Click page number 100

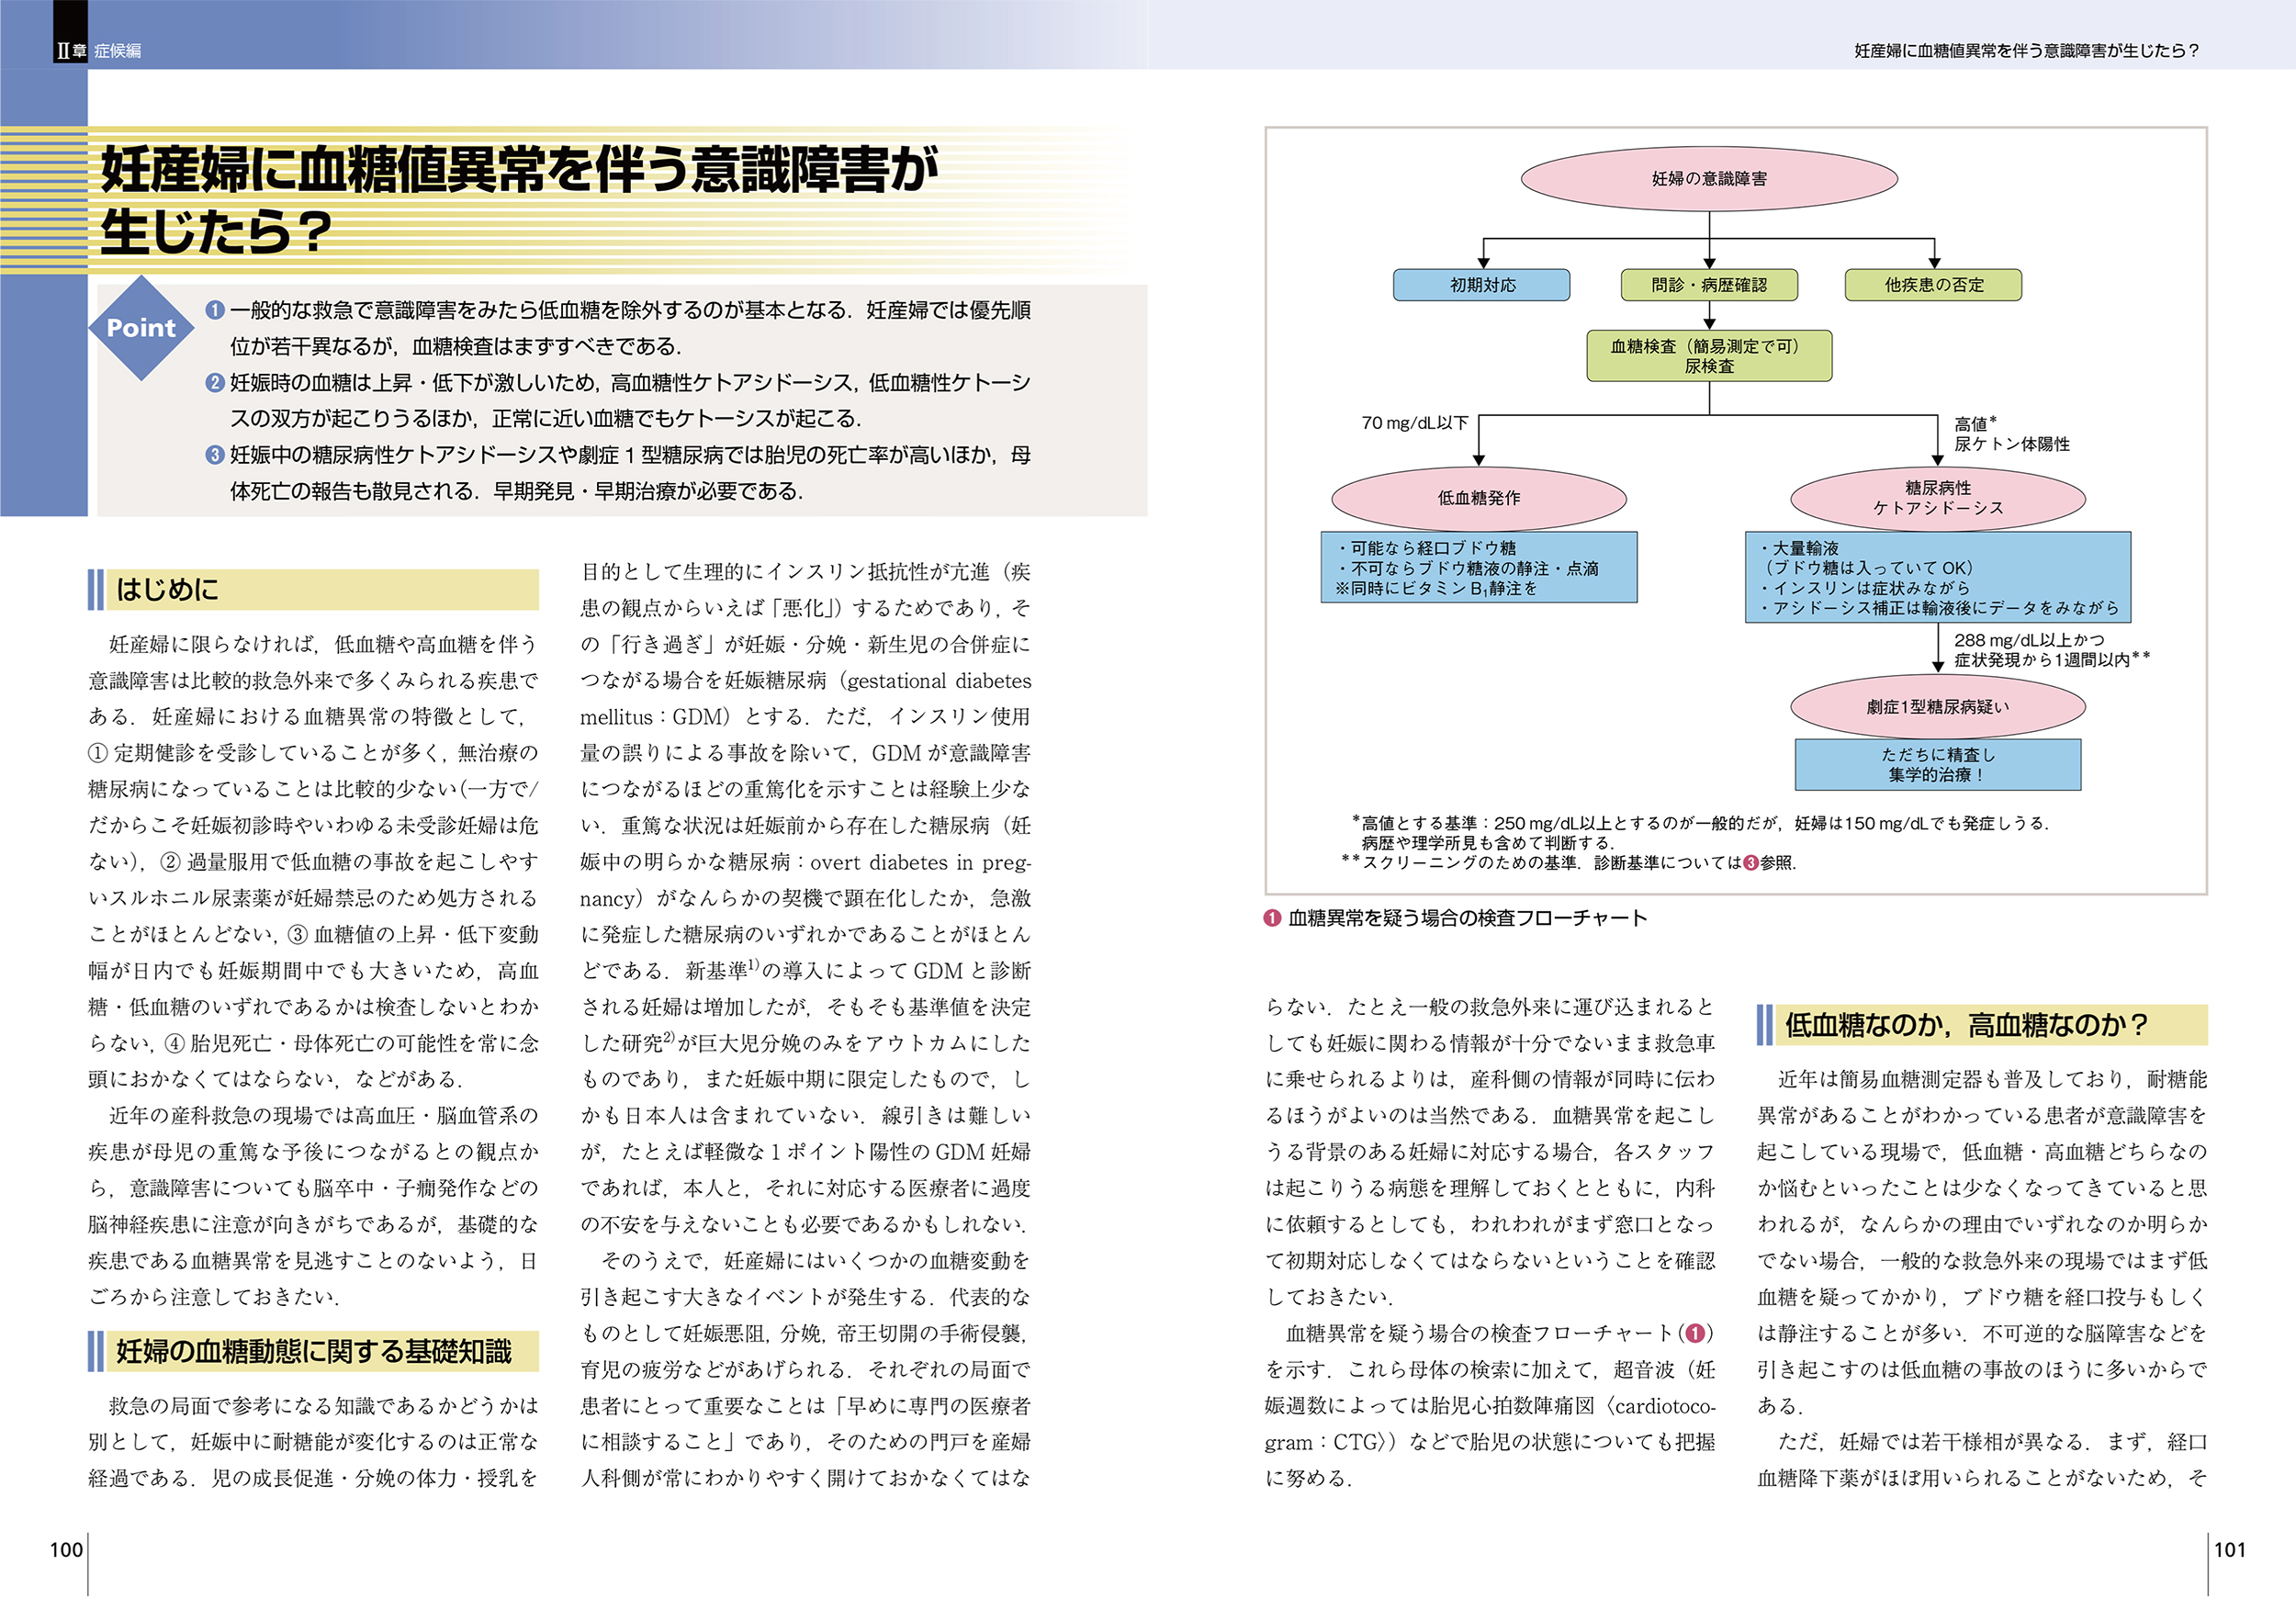coord(66,1550)
